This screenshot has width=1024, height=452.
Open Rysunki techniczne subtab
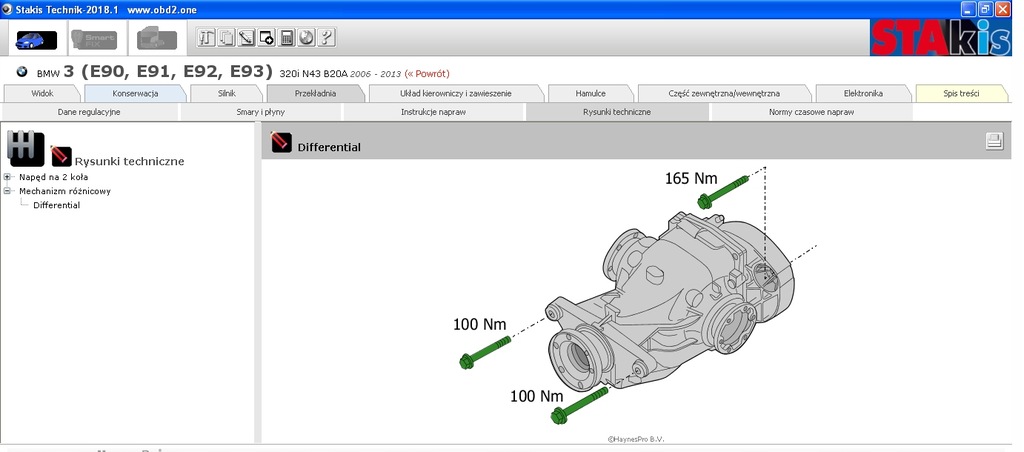[x=617, y=112]
